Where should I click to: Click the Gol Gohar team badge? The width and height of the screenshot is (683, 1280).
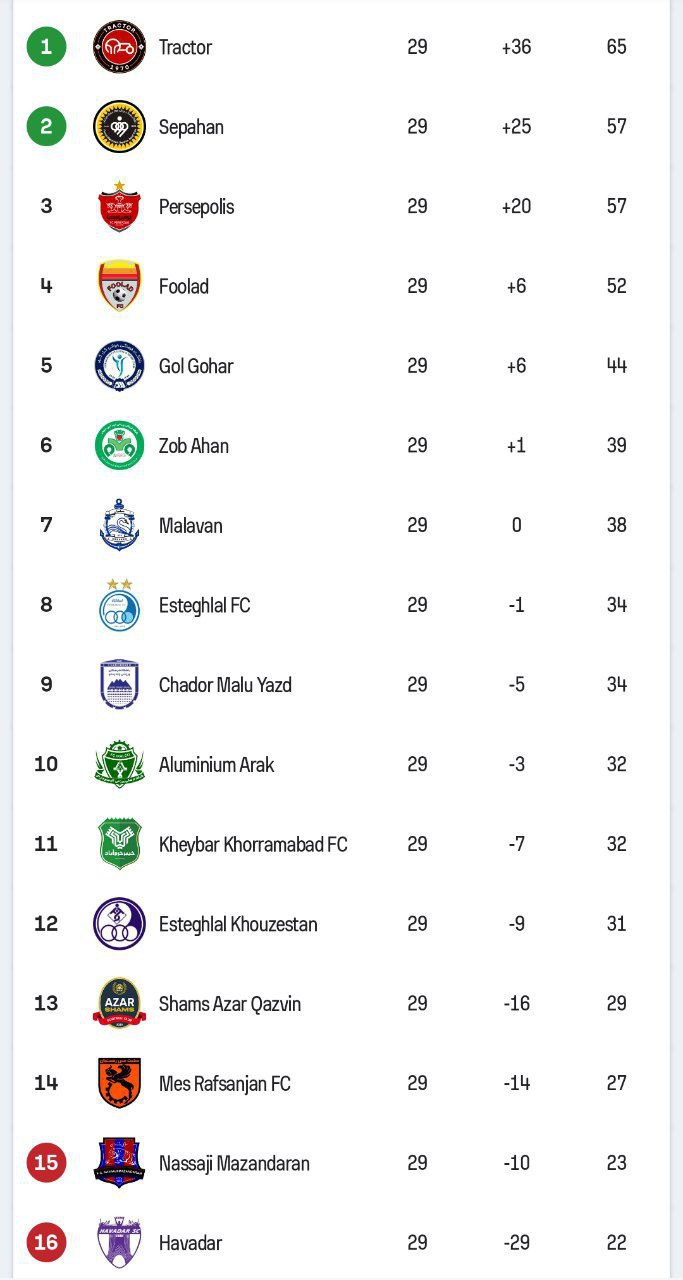tap(119, 366)
